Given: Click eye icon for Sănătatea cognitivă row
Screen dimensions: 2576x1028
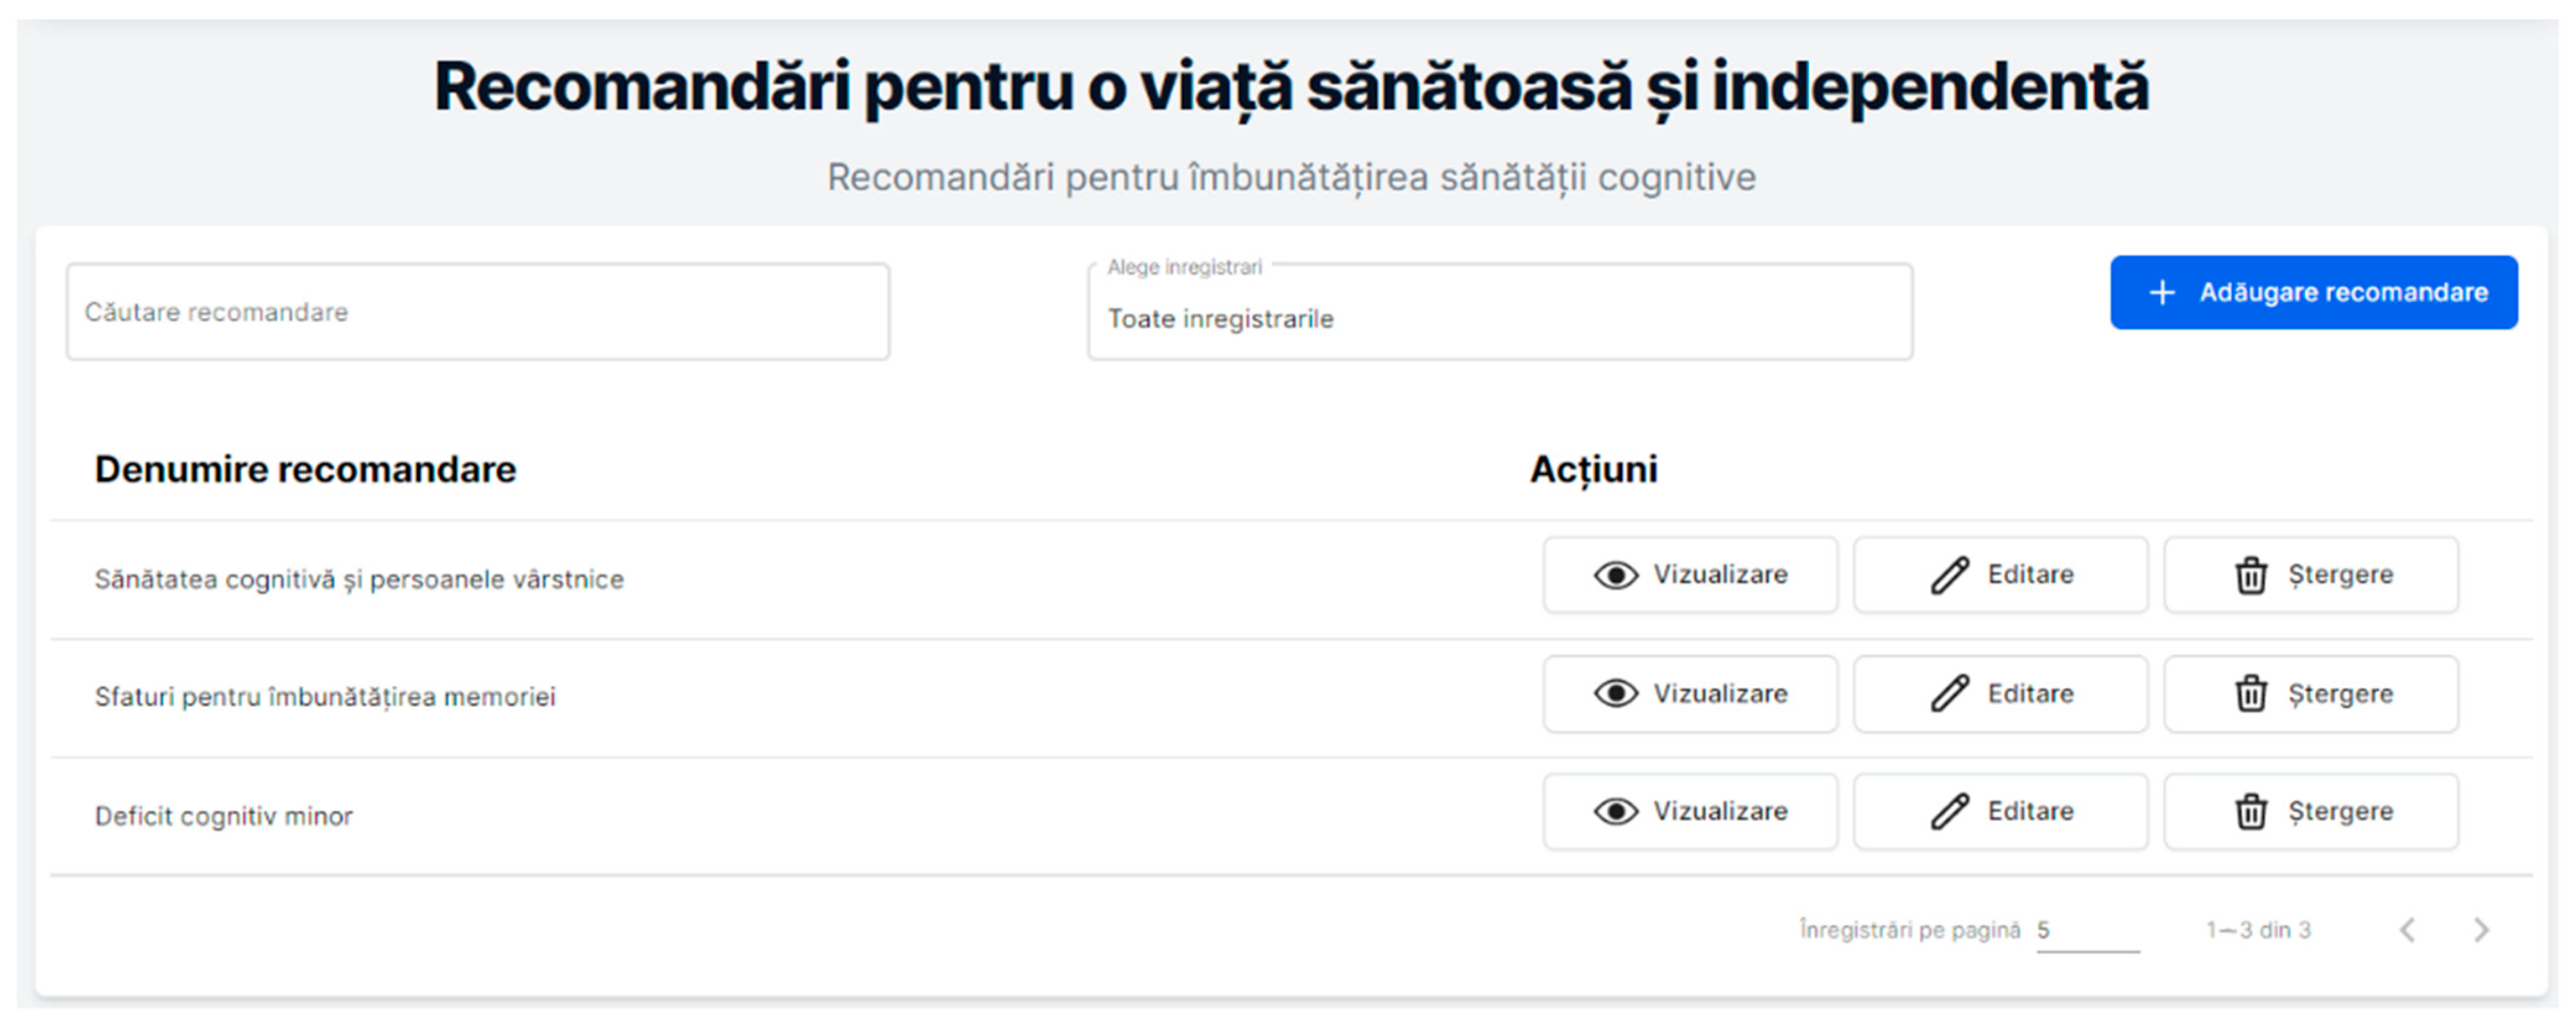Looking at the screenshot, I should (1615, 575).
